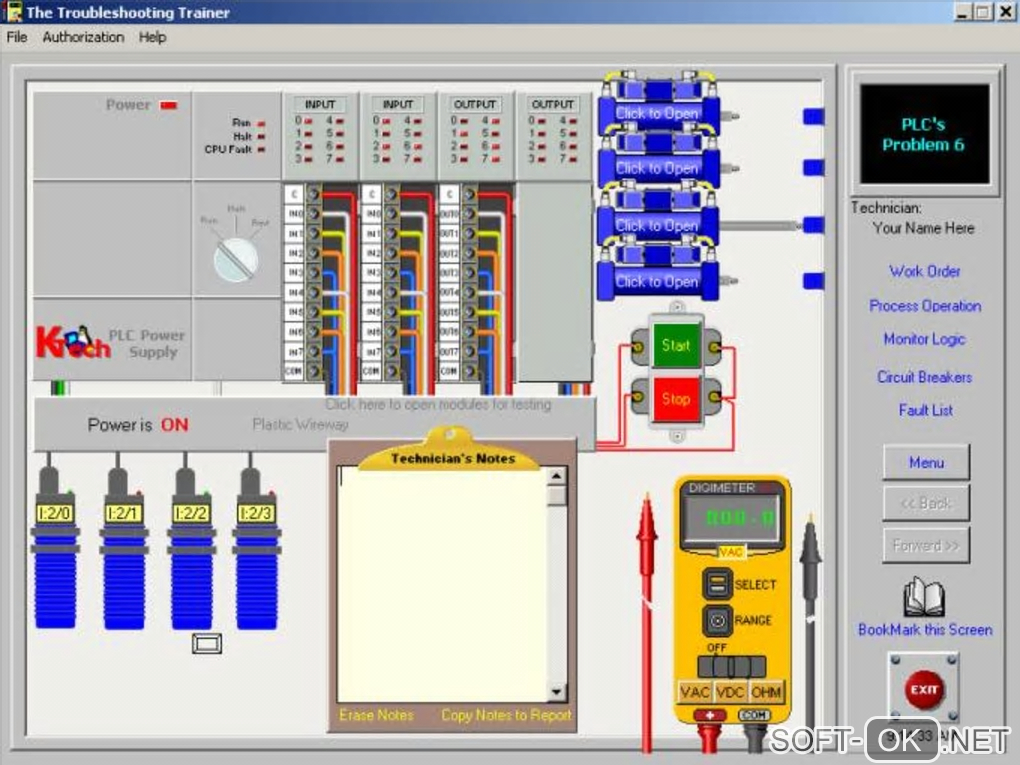The width and height of the screenshot is (1020, 765).
Task: Click the Power indicator LED
Action: click(x=169, y=105)
